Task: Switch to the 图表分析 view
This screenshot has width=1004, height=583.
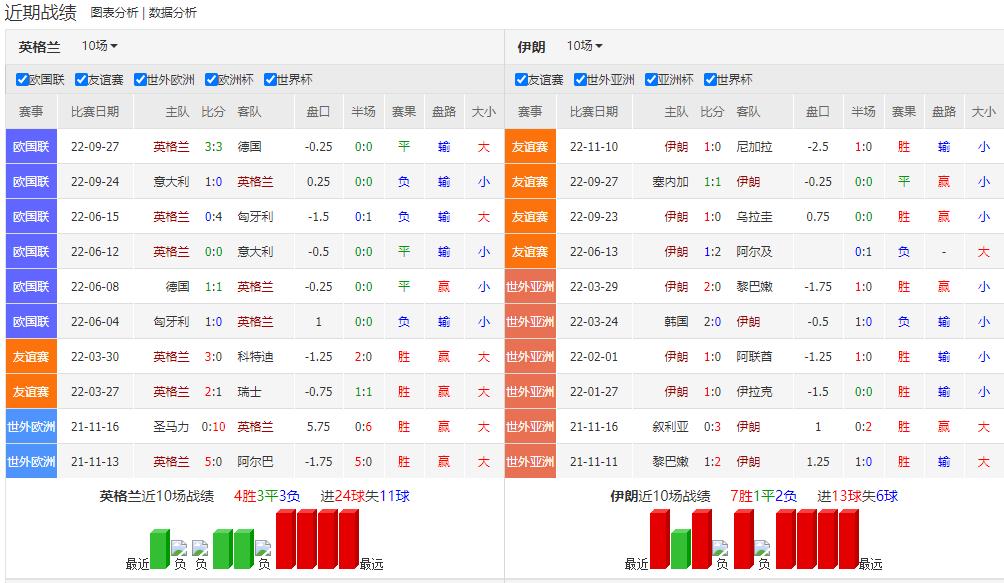Action: pyautogui.click(x=112, y=13)
